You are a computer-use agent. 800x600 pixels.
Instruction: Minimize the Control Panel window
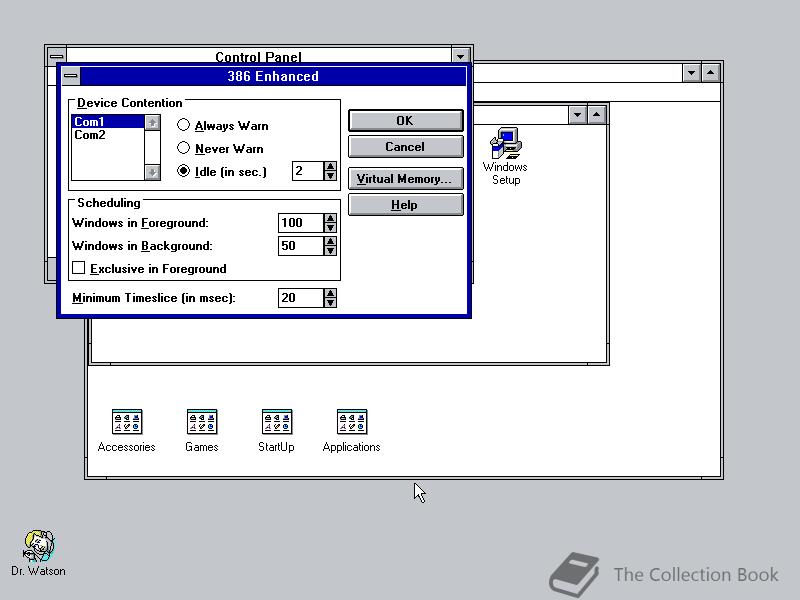460,55
